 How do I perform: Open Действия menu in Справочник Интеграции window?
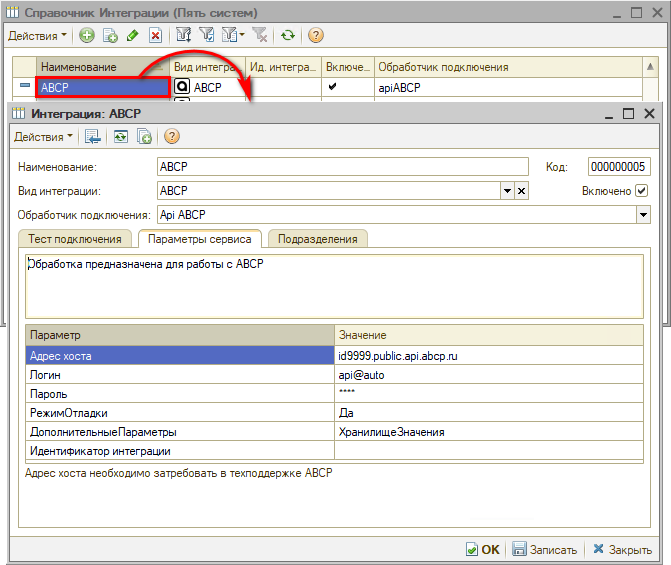pyautogui.click(x=37, y=36)
